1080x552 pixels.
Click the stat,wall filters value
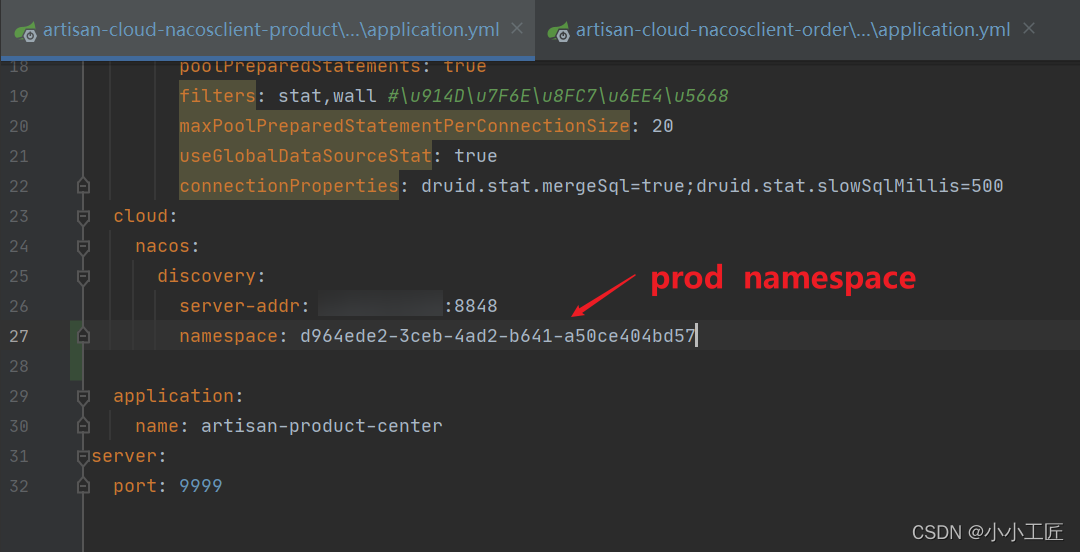[x=327, y=96]
